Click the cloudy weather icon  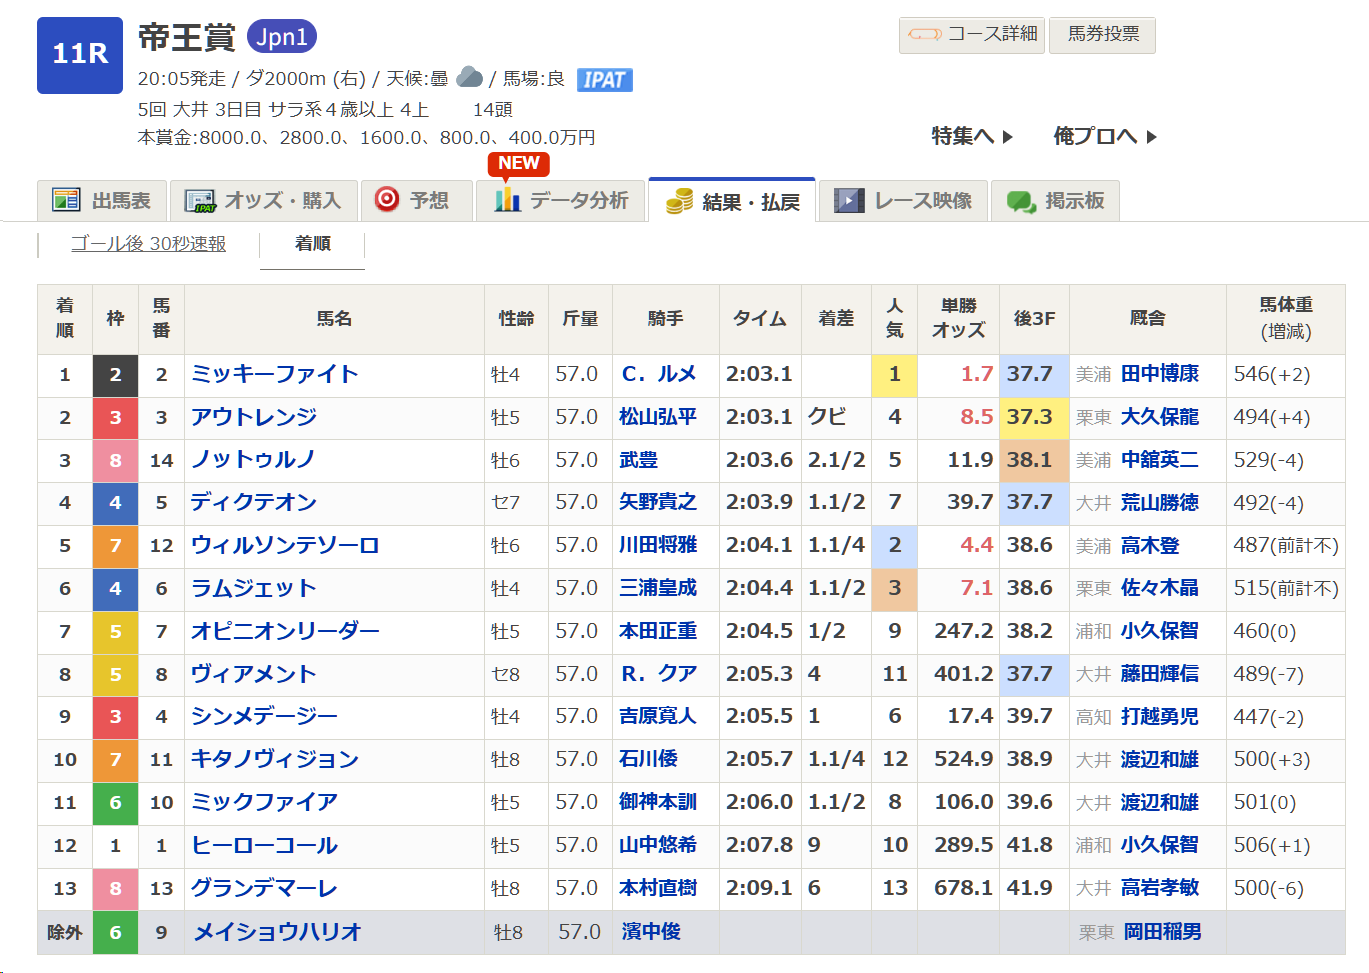tap(469, 76)
